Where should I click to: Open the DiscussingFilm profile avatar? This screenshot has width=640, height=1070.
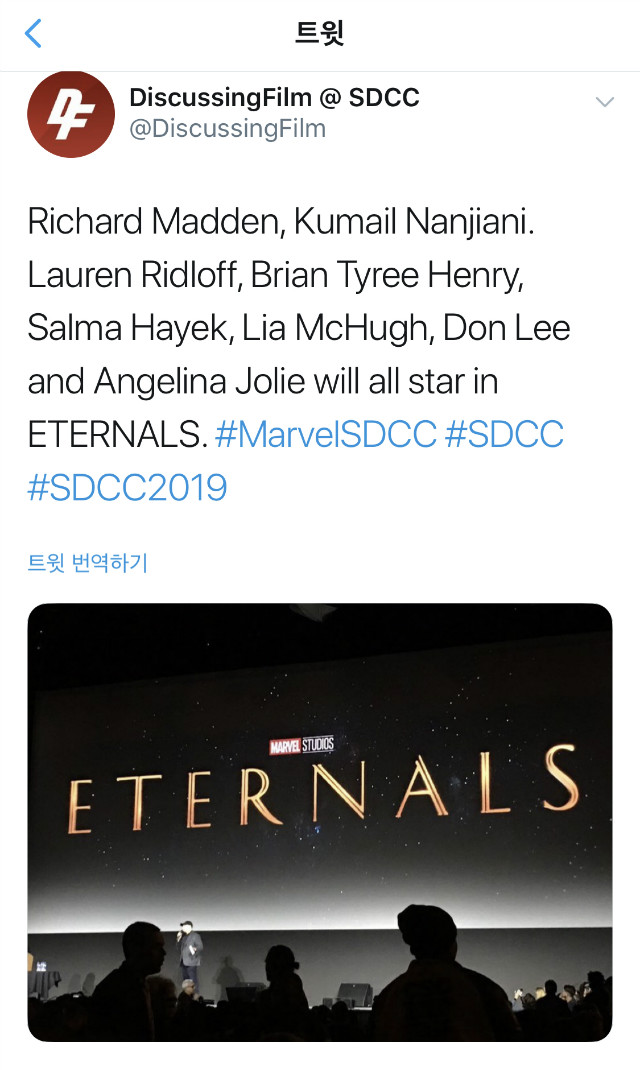pyautogui.click(x=70, y=114)
